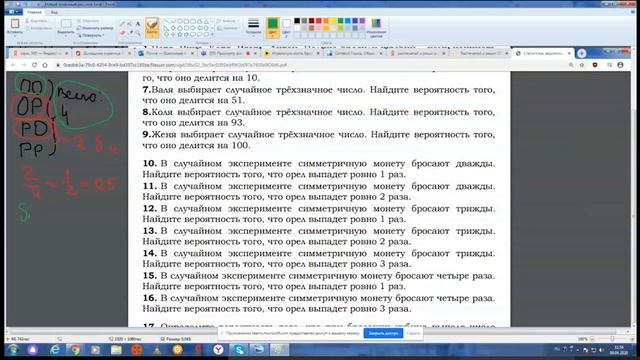Open the shape Fill dropdown

tap(227, 28)
